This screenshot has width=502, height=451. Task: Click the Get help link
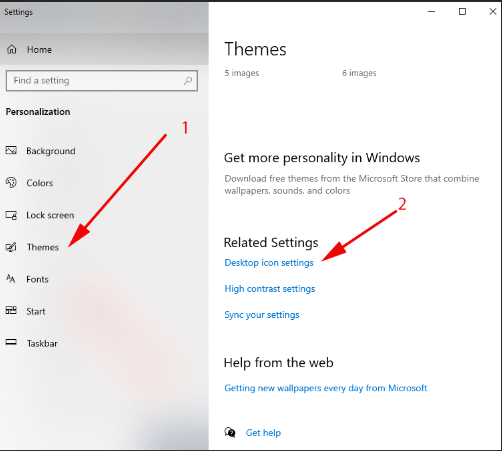[x=263, y=433]
